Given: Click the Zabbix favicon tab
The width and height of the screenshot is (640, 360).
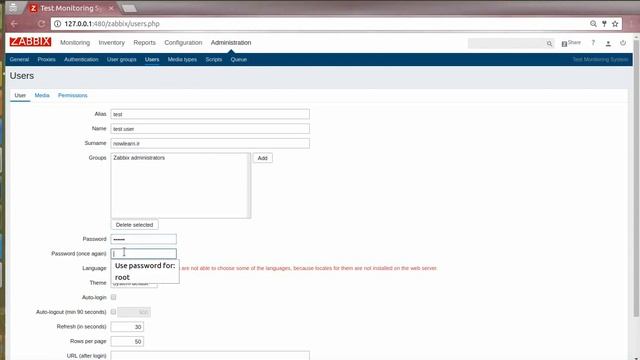Looking at the screenshot, I should pyautogui.click(x=33, y=8).
